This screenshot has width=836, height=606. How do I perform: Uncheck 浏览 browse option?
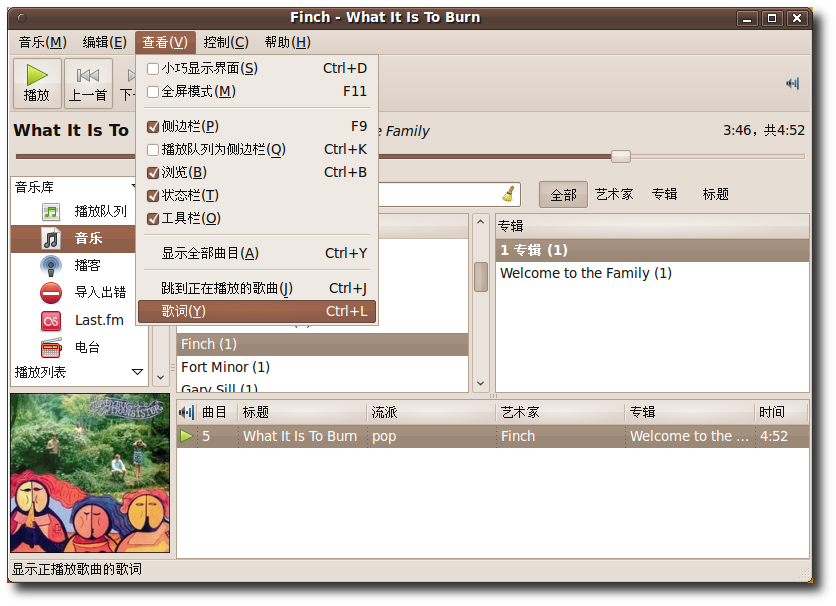153,173
